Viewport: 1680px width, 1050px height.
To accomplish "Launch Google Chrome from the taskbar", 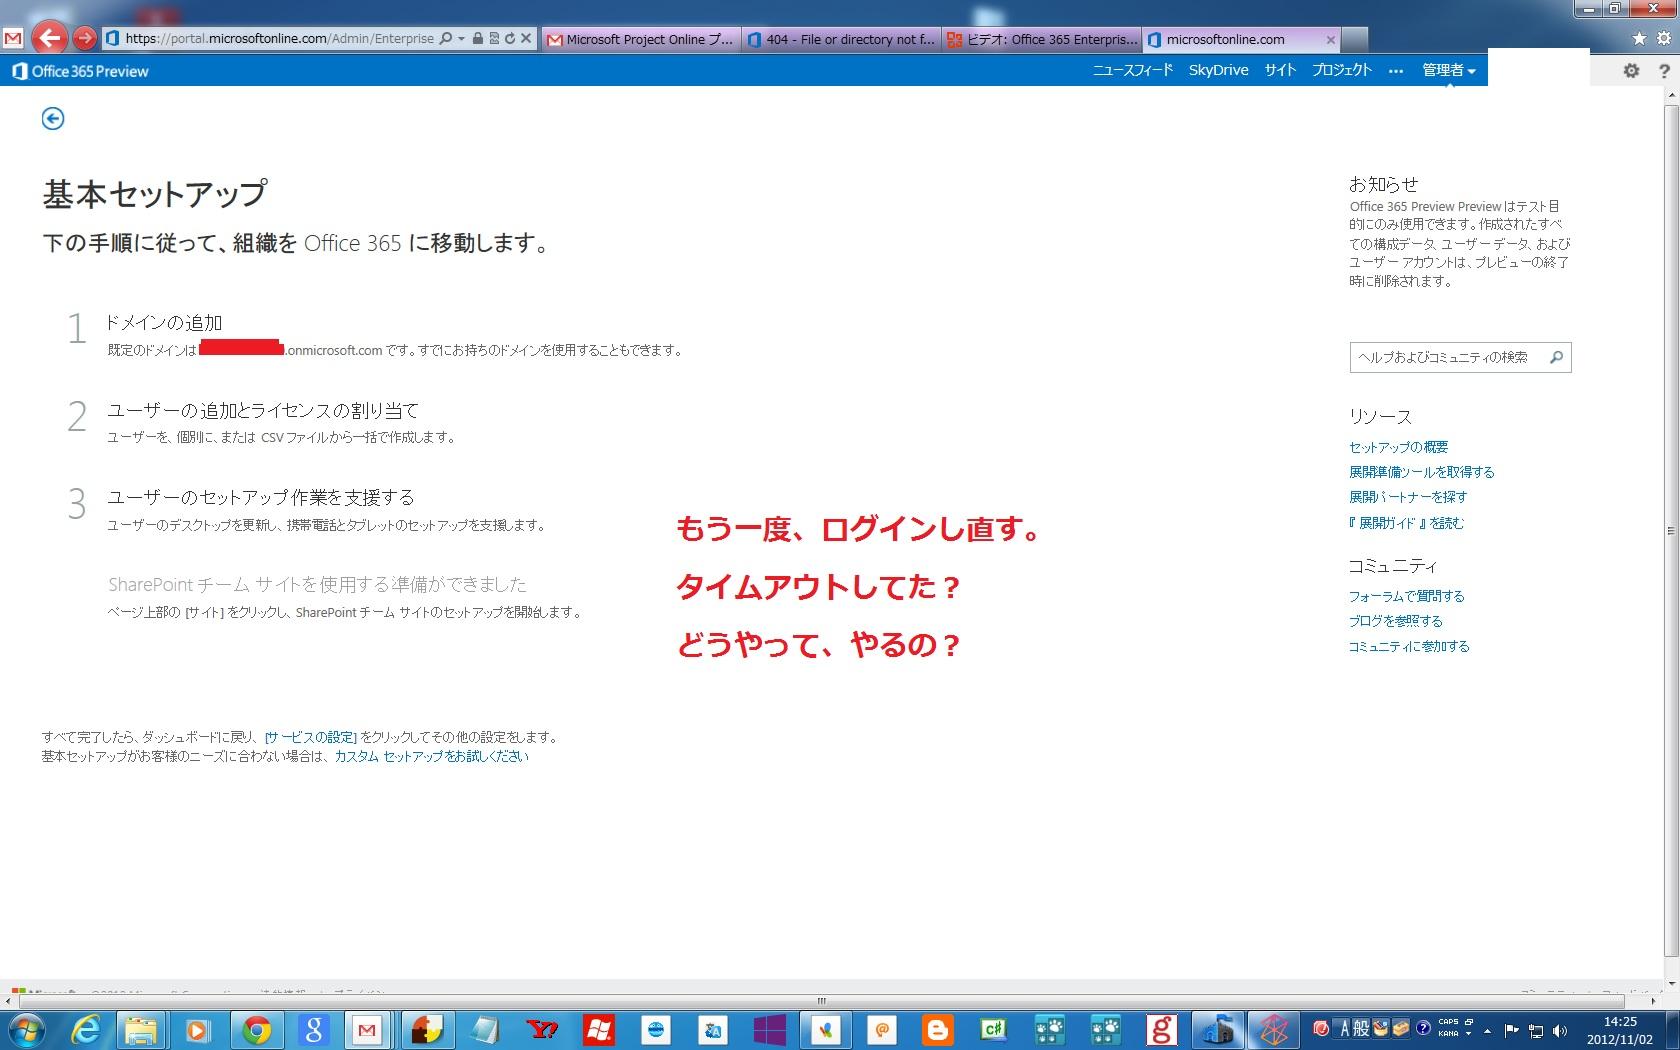I will click(x=256, y=1029).
